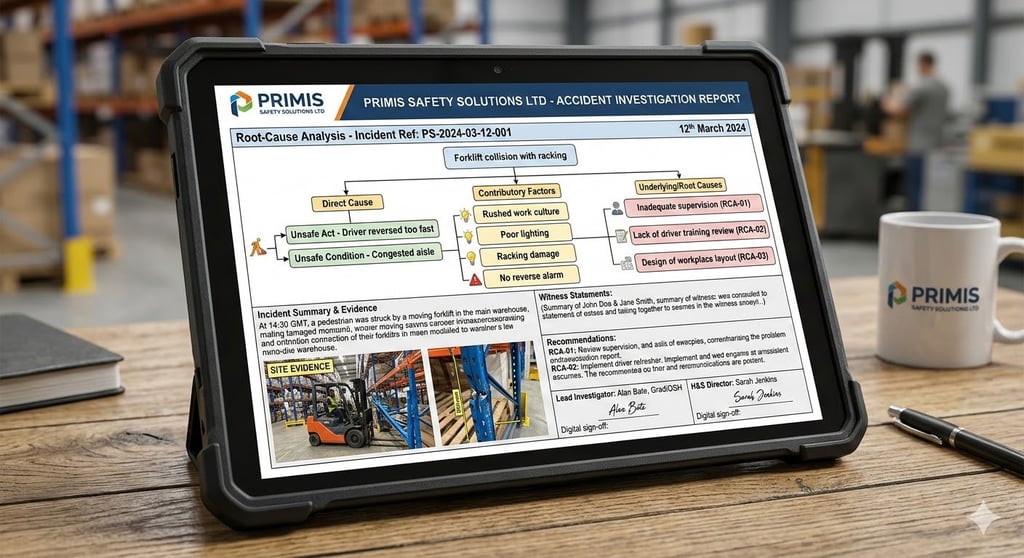This screenshot has width=1024, height=558.
Task: Click the 'Root-Cause Analysis - Incident Ref' title
Action: 374,135
